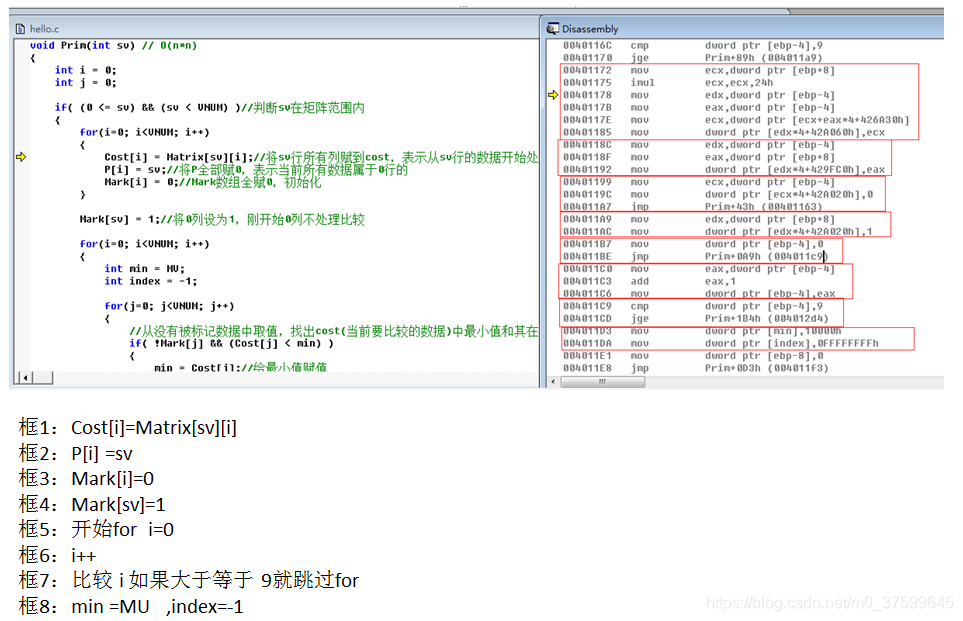This screenshot has height=621, width=963.
Task: Click disassembly line at address 004011A9
Action: (x=699, y=219)
